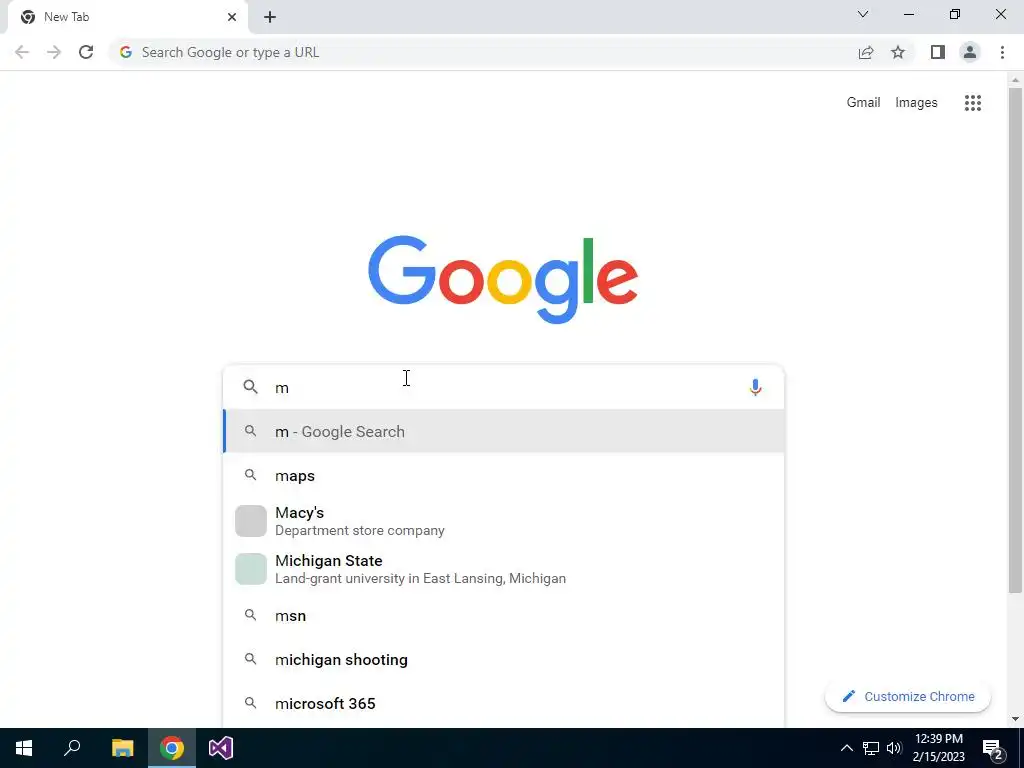The width and height of the screenshot is (1024, 768).
Task: Open the Google apps grid
Action: click(973, 103)
